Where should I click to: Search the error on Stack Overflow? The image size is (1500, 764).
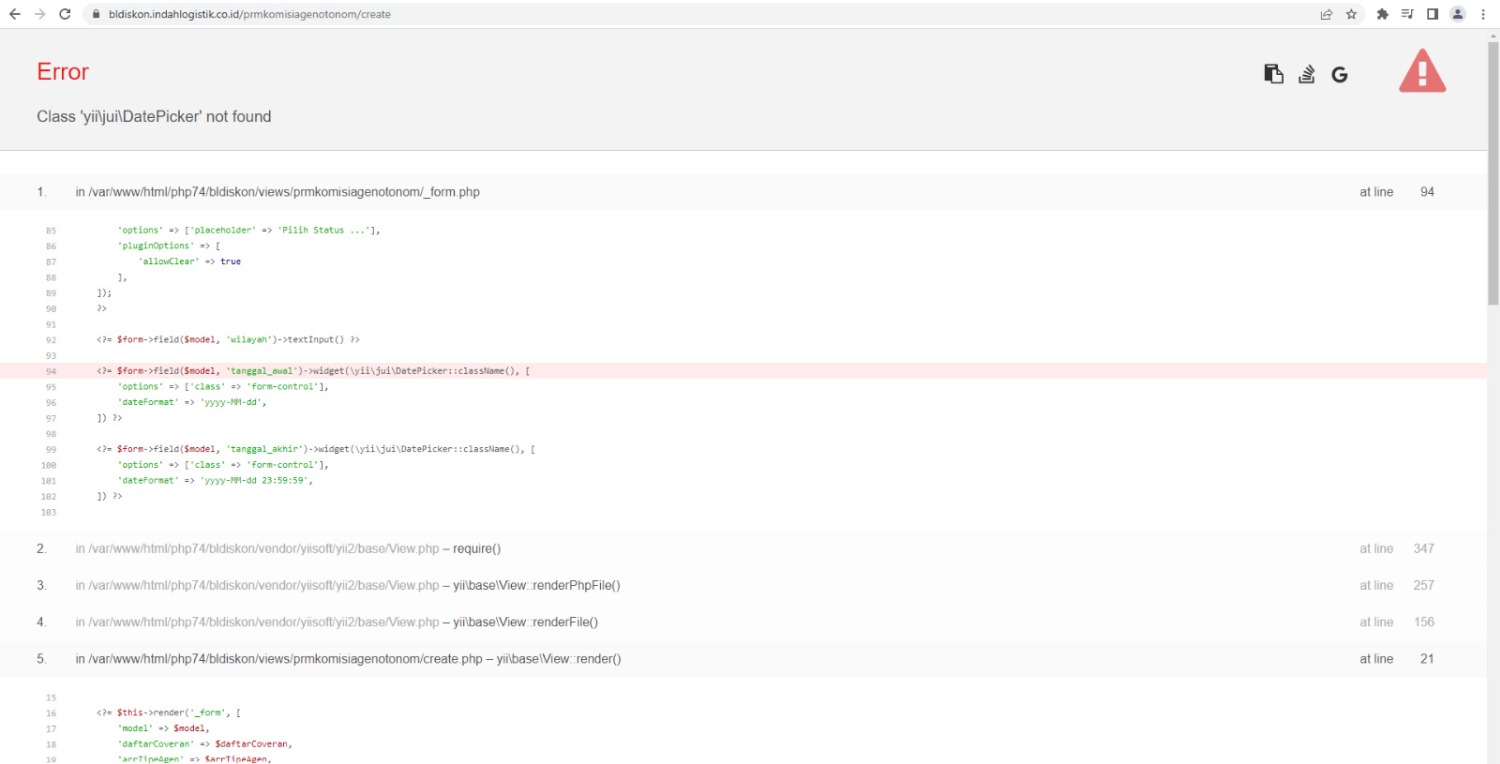click(x=1306, y=74)
